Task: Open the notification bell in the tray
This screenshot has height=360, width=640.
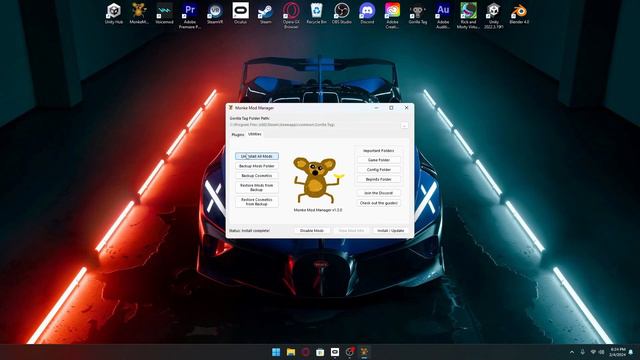Action: 631,352
